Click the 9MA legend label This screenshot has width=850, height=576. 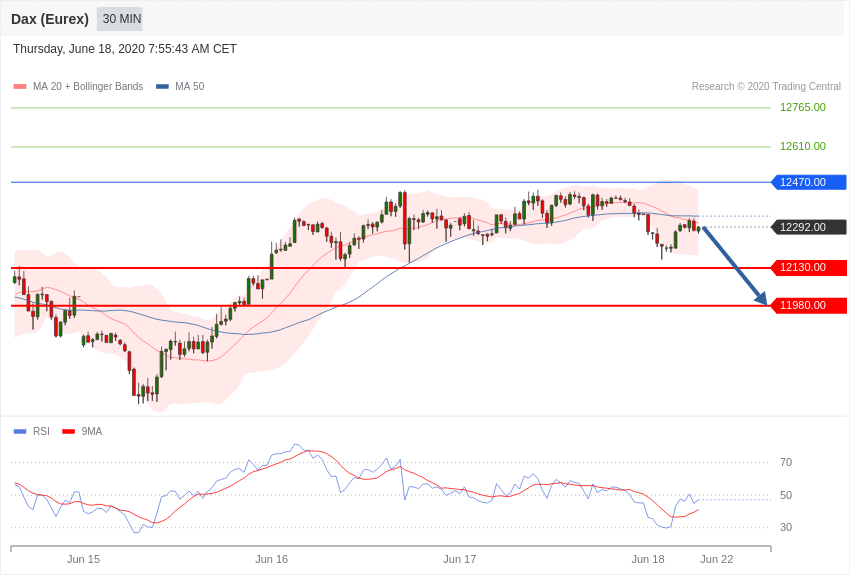(92, 432)
